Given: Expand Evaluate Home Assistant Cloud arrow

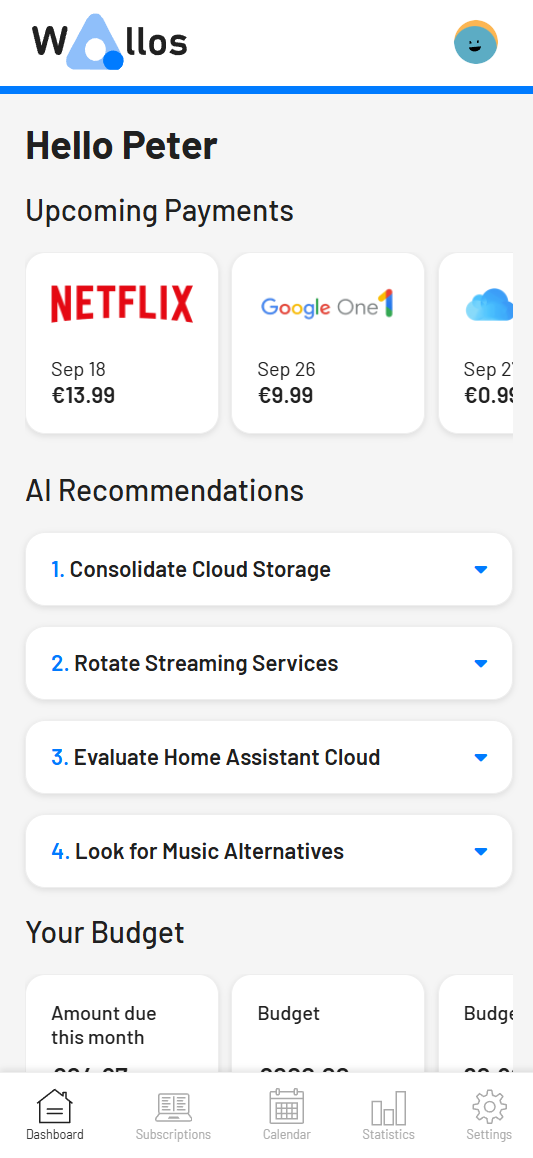Looking at the screenshot, I should (x=481, y=757).
